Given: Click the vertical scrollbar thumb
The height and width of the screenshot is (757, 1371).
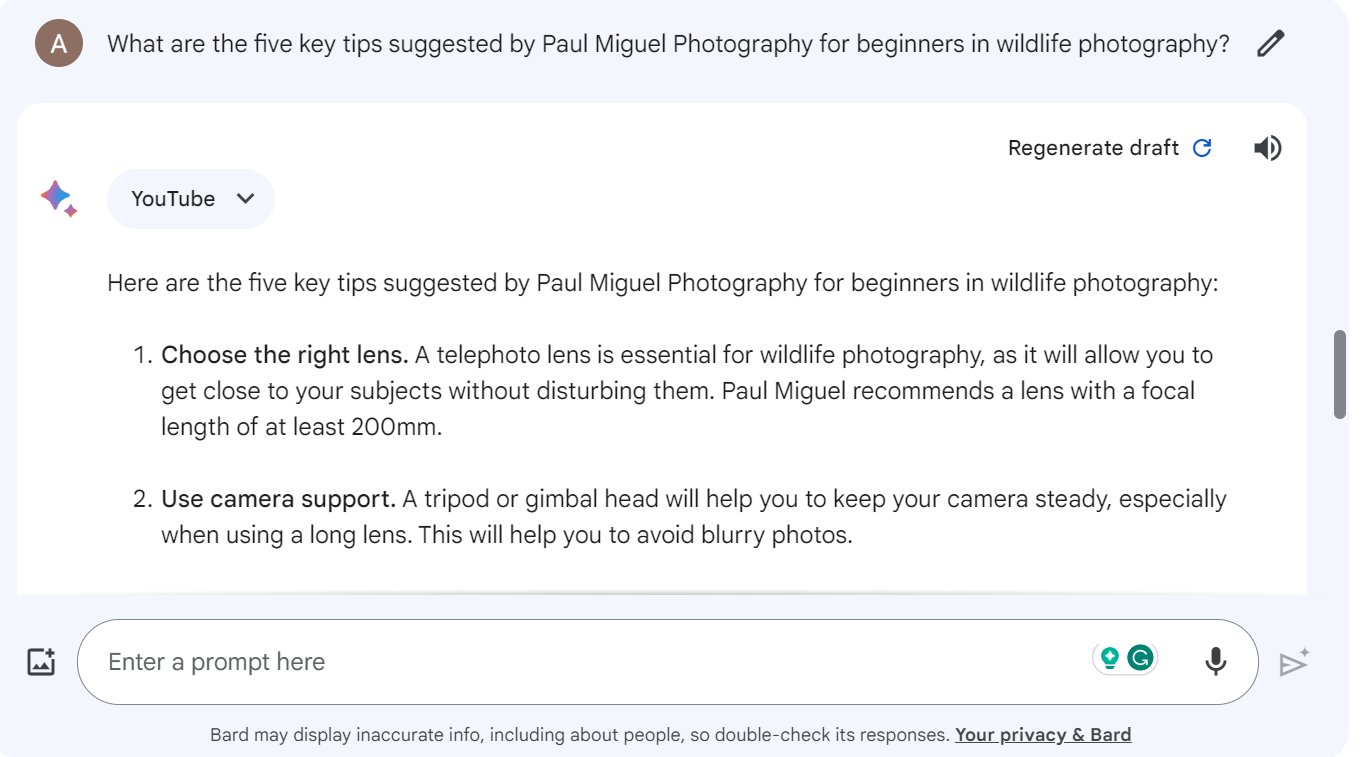Looking at the screenshot, I should (x=1340, y=374).
